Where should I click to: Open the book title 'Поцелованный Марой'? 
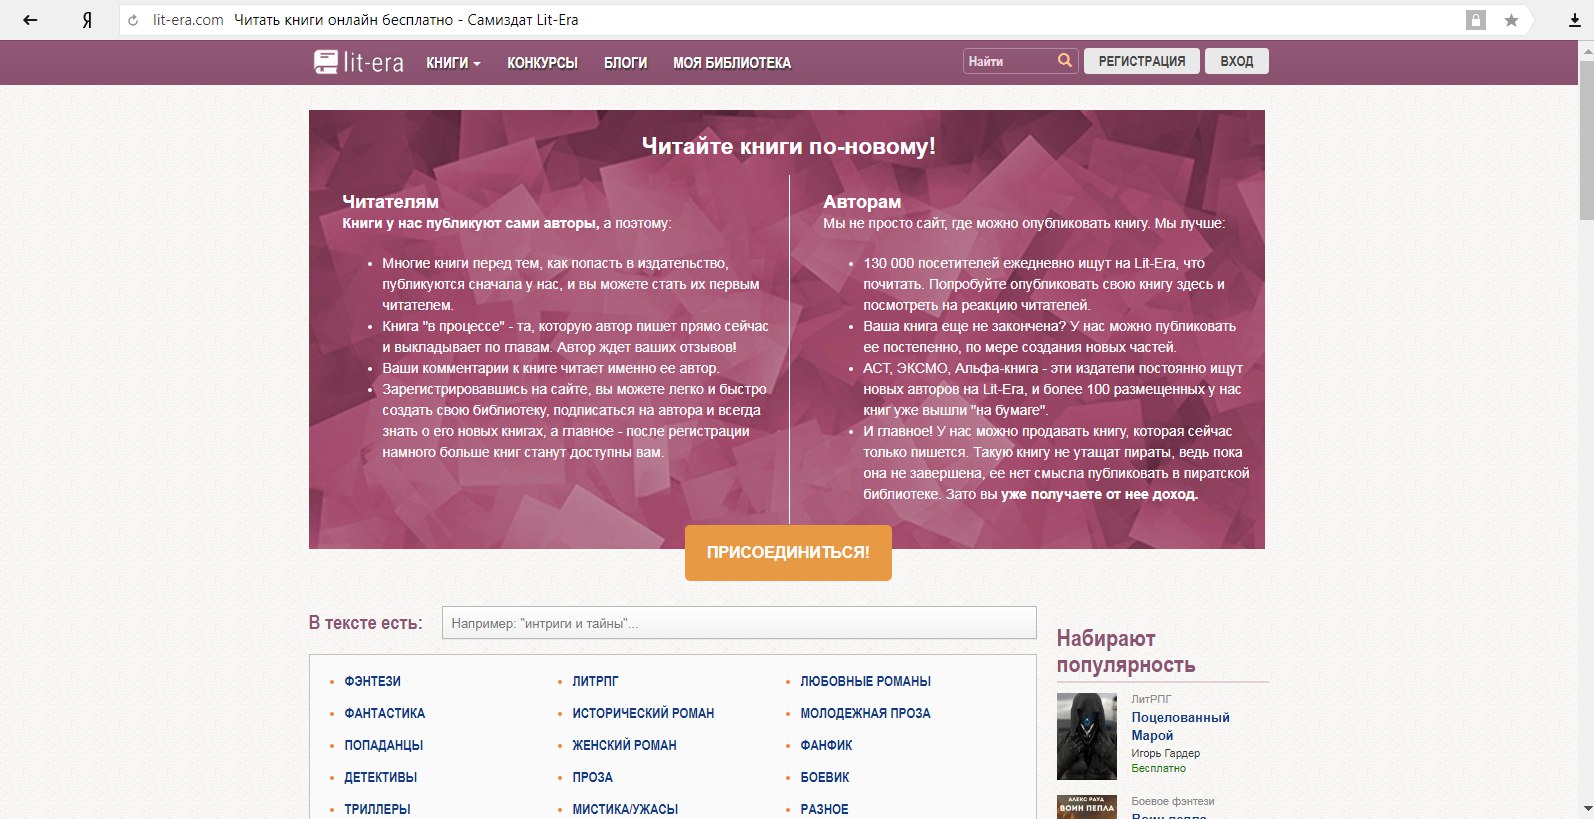pos(1180,726)
